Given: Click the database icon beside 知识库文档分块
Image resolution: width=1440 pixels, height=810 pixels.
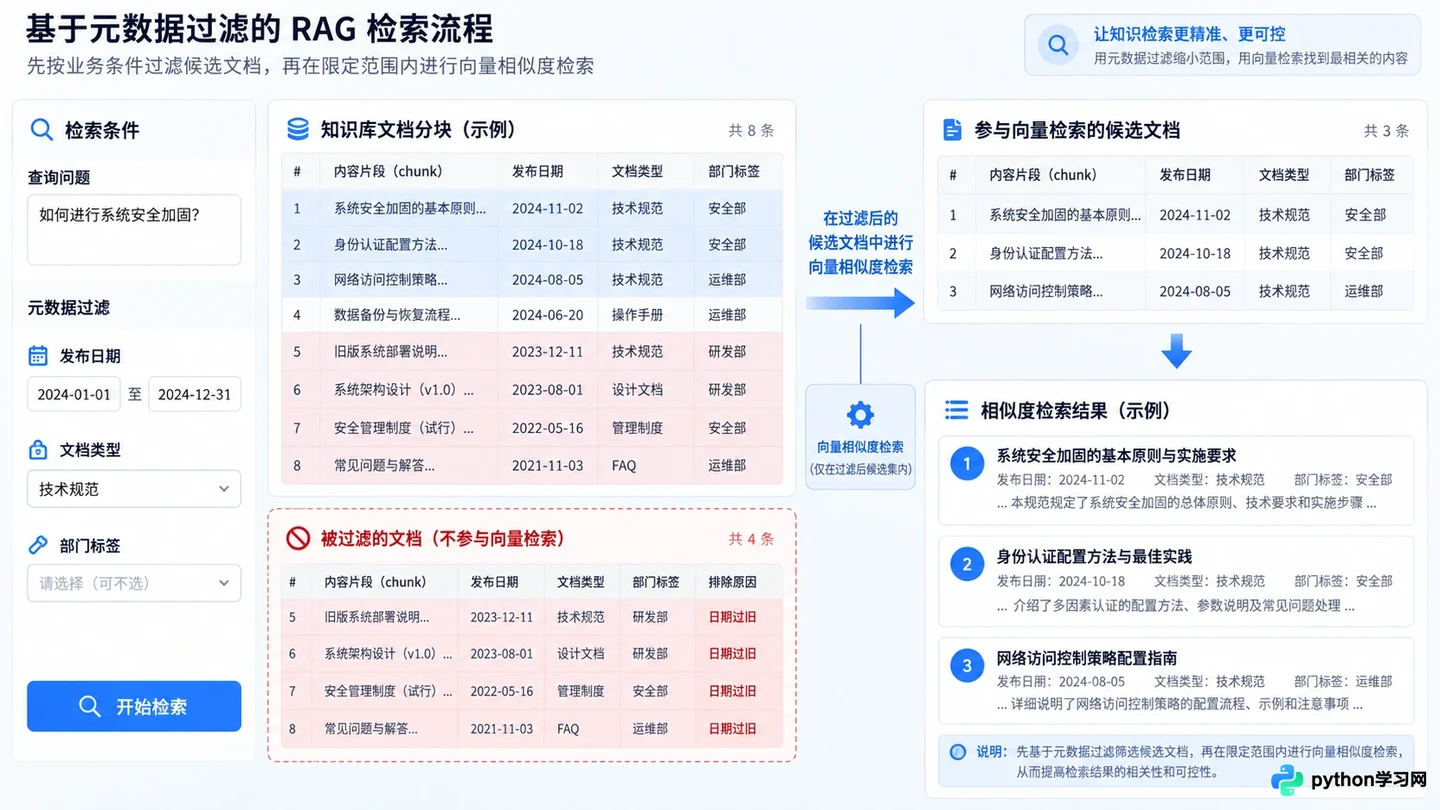Looking at the screenshot, I should click(x=298, y=129).
